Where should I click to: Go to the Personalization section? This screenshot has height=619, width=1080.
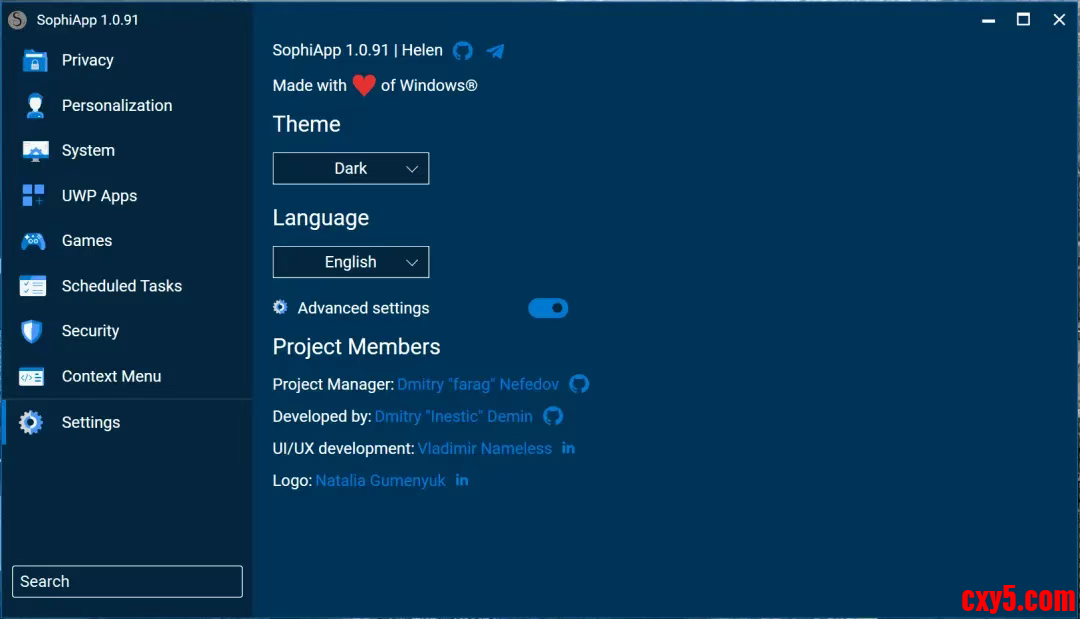[x=116, y=106]
